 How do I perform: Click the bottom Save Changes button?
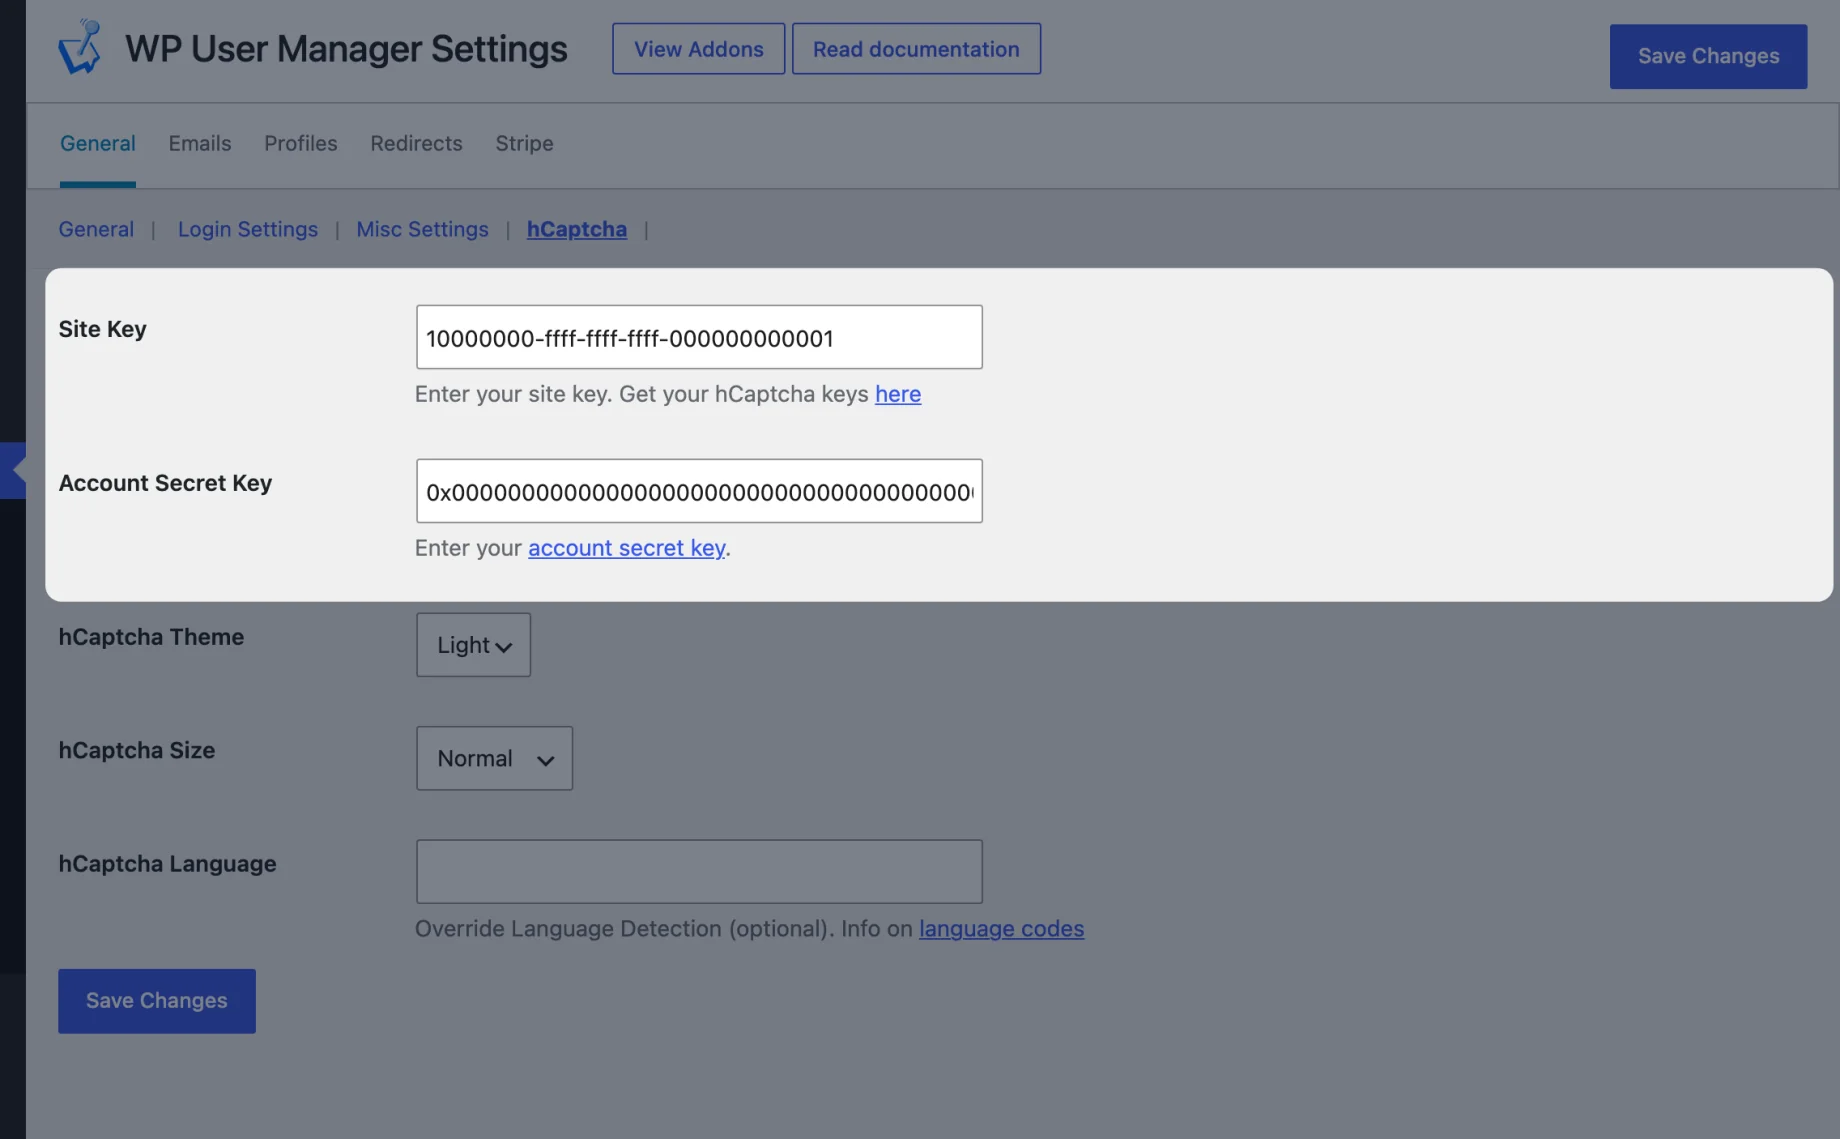[x=157, y=1001]
